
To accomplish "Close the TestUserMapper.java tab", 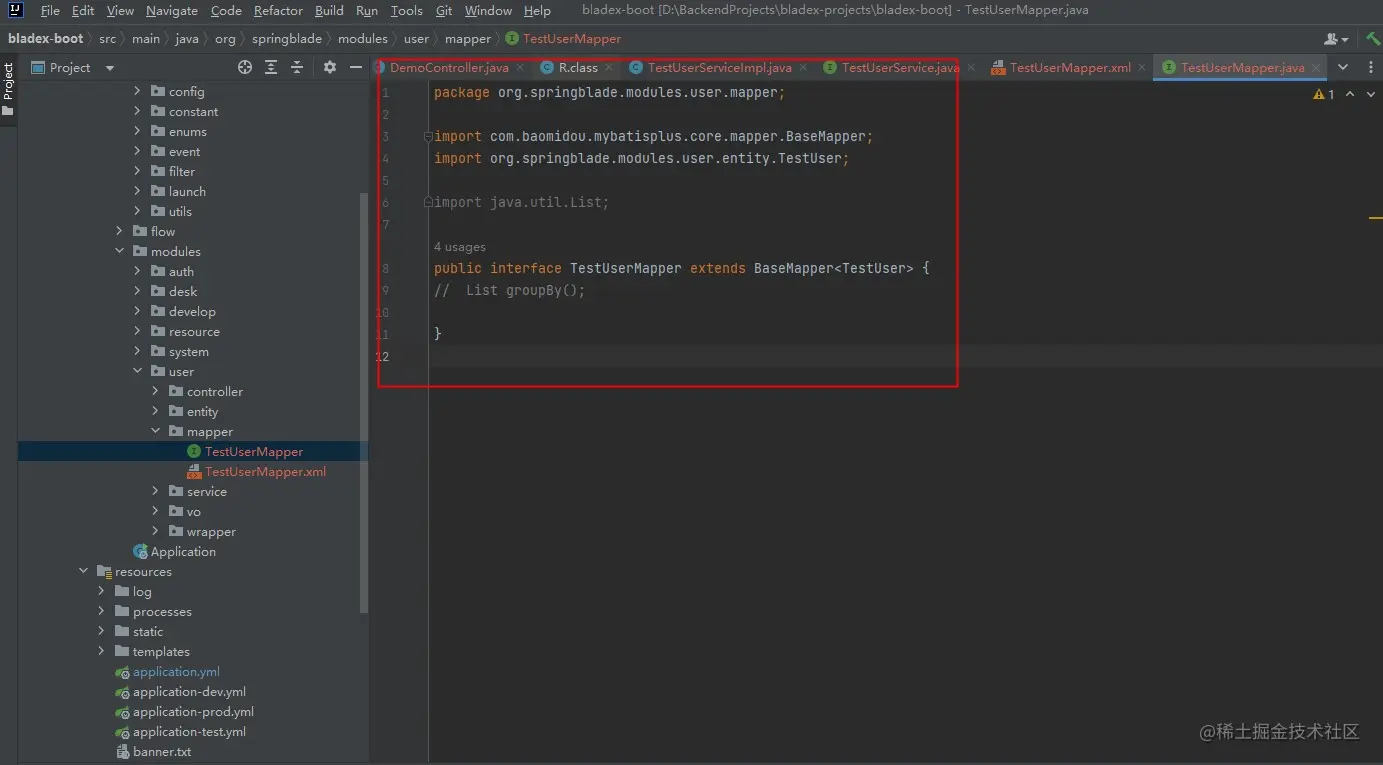I will click(x=1316, y=68).
